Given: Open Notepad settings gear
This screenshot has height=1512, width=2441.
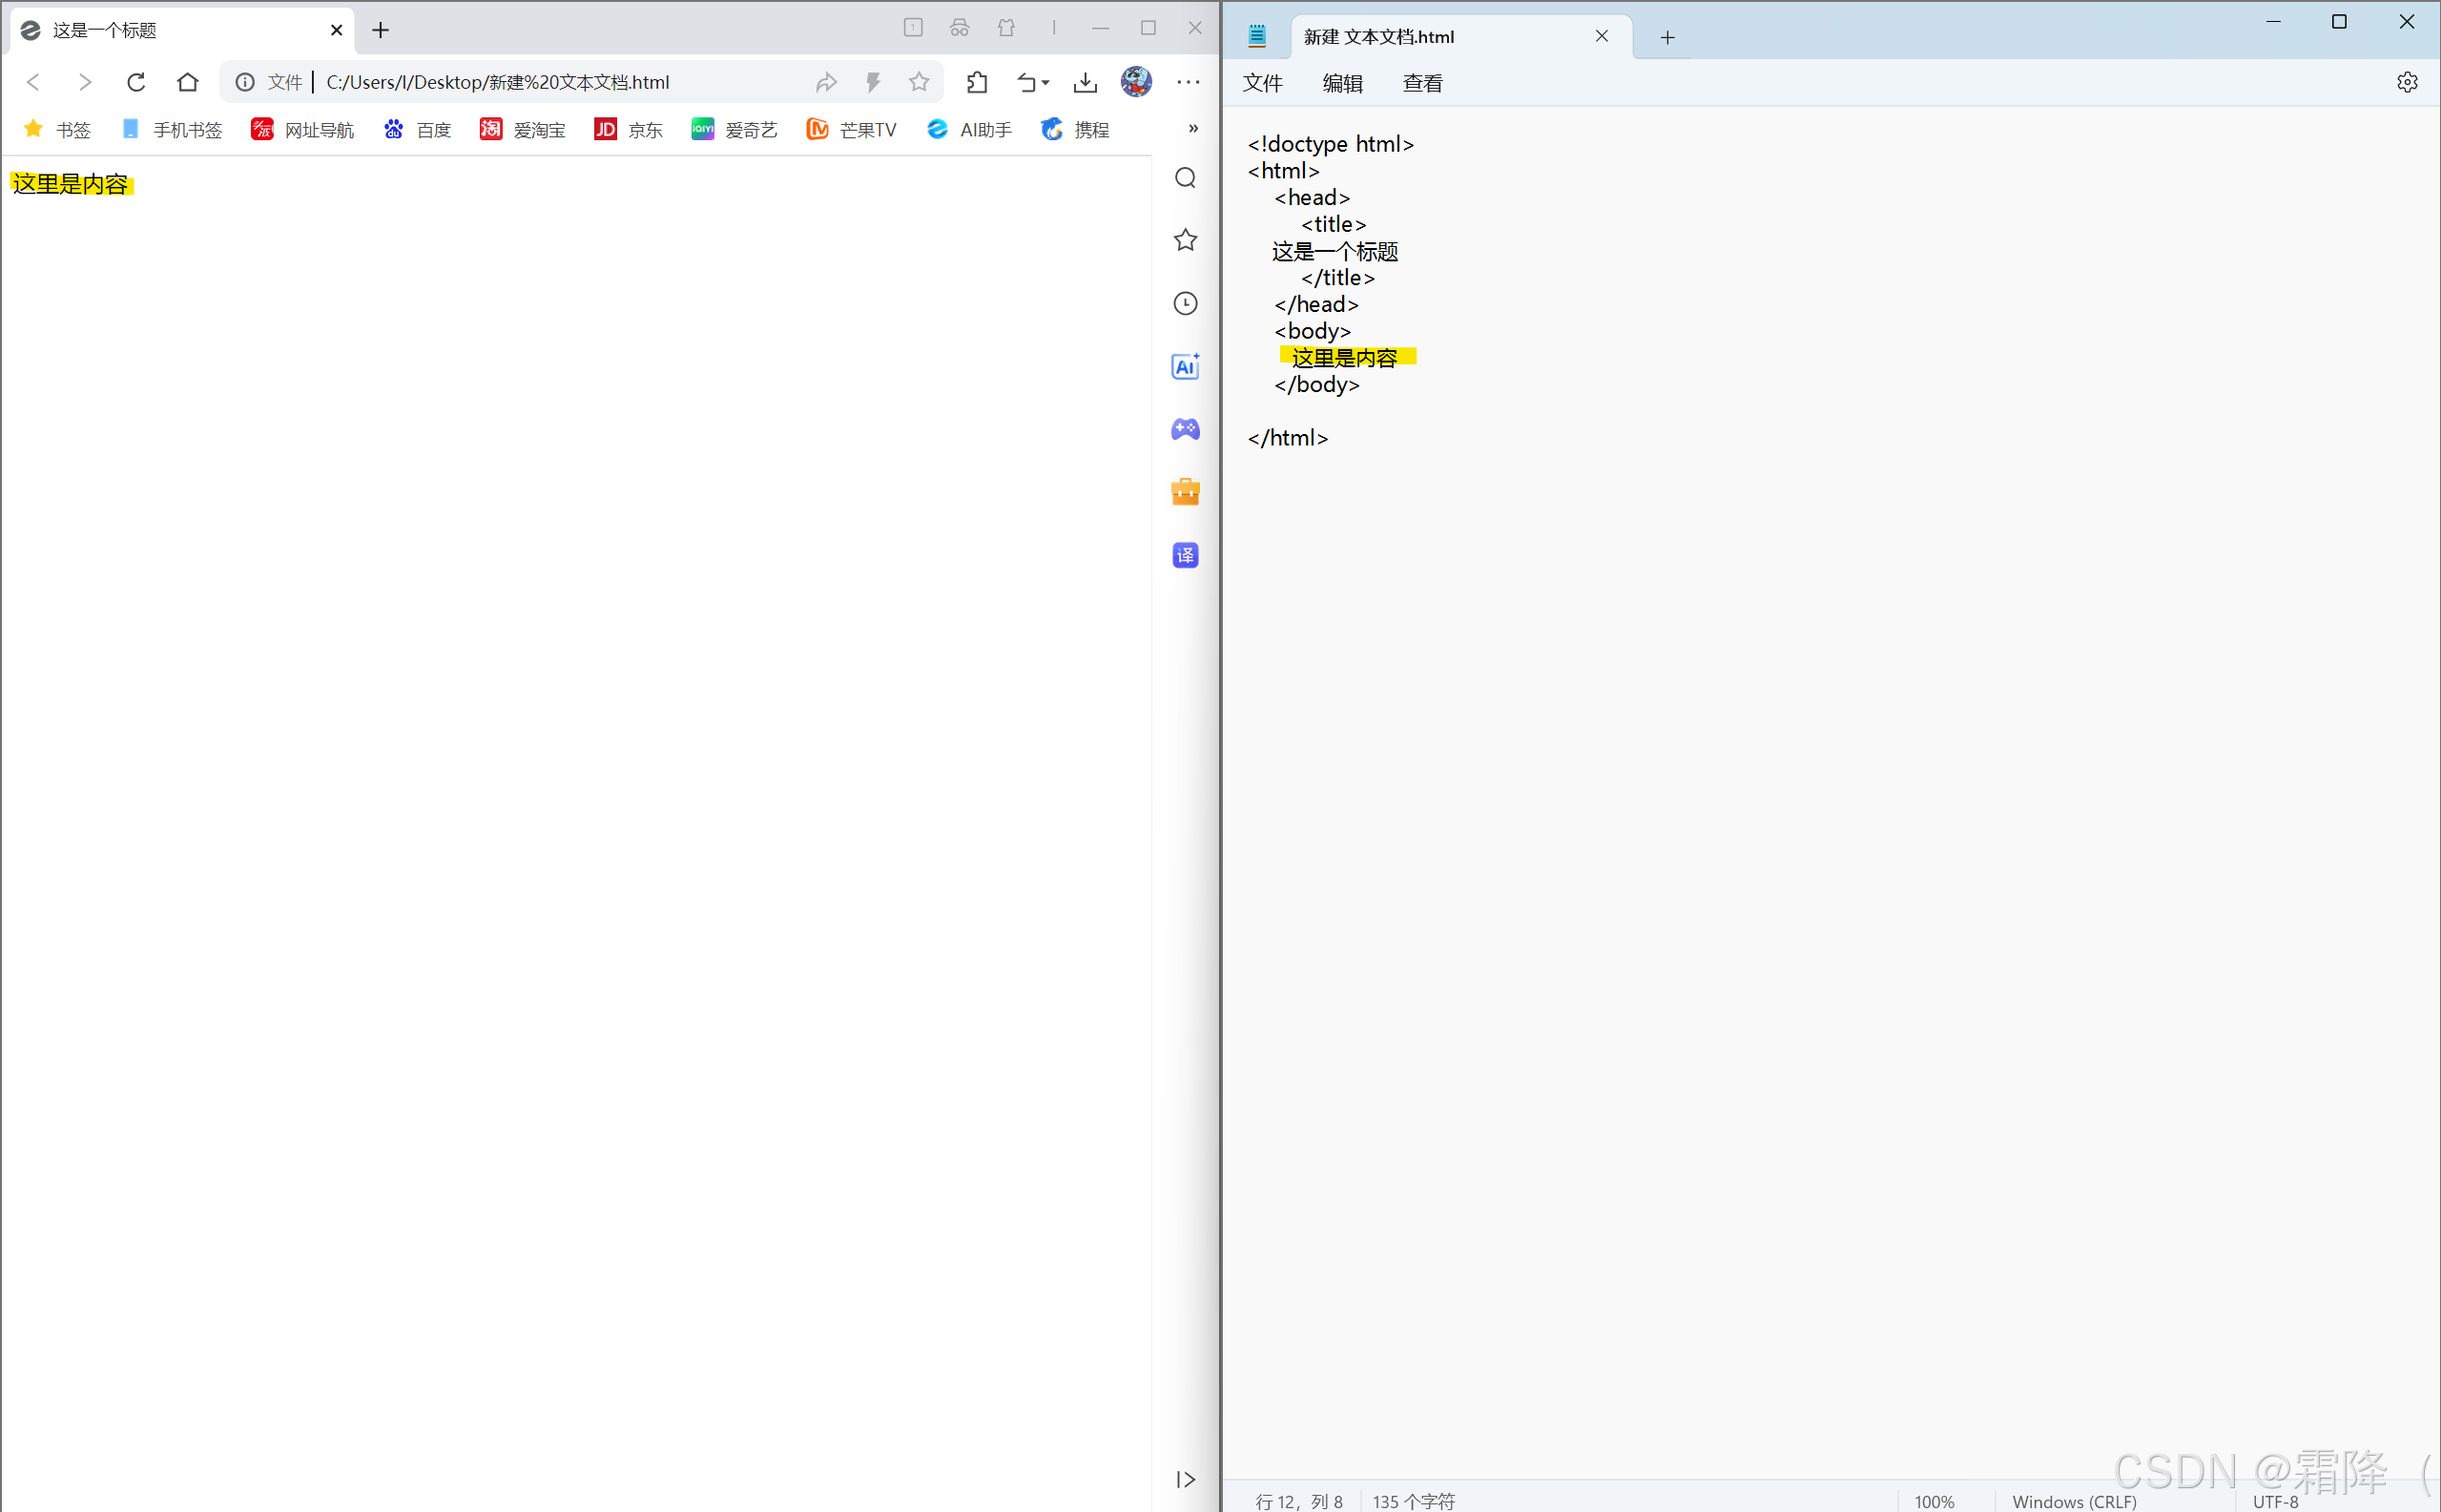Looking at the screenshot, I should (2407, 82).
